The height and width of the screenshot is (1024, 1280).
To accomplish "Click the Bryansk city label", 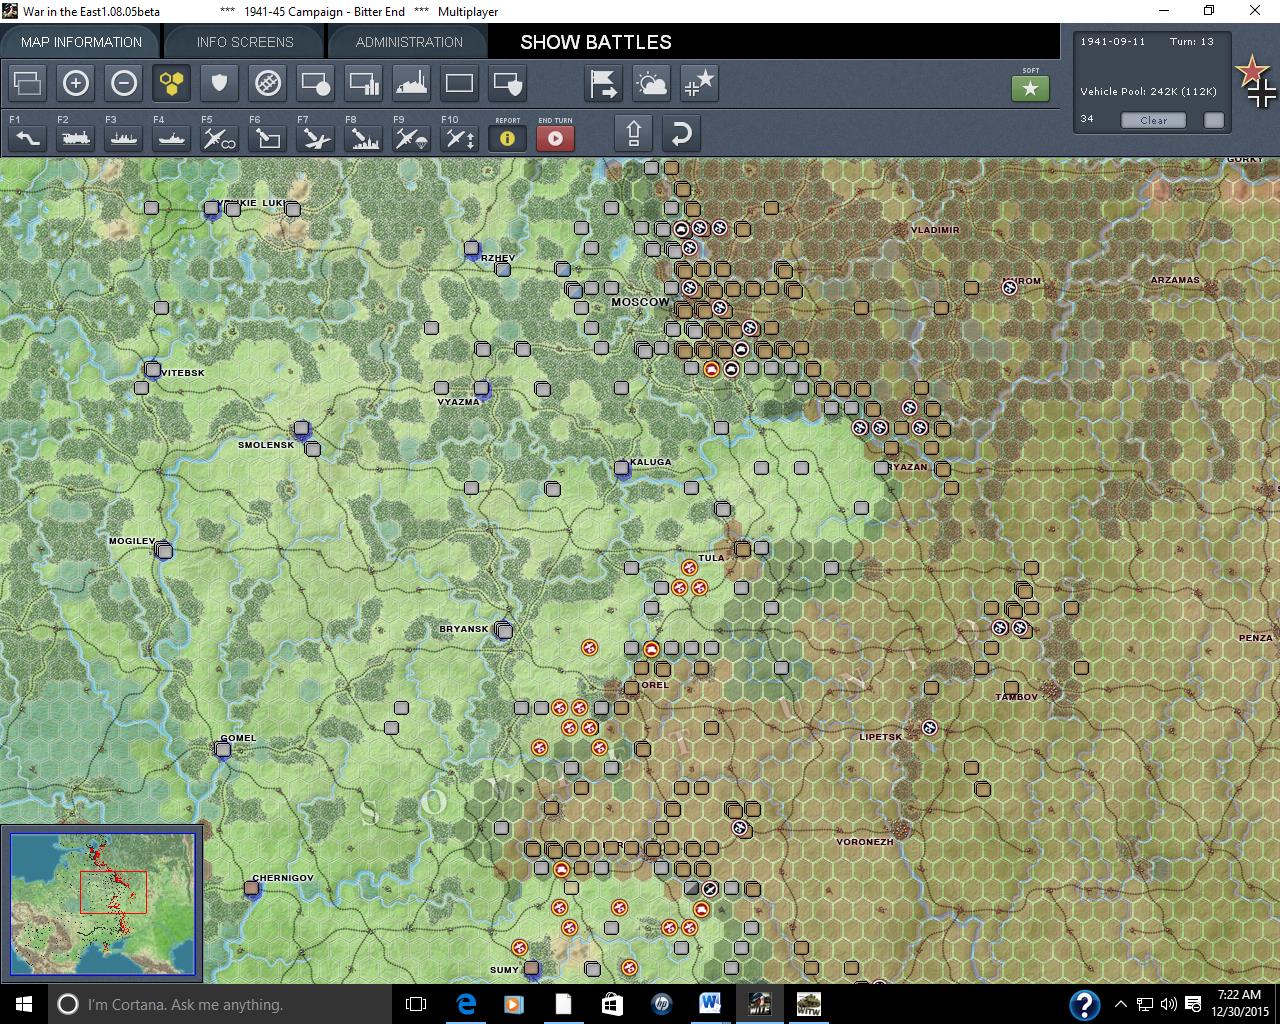I will [x=464, y=629].
